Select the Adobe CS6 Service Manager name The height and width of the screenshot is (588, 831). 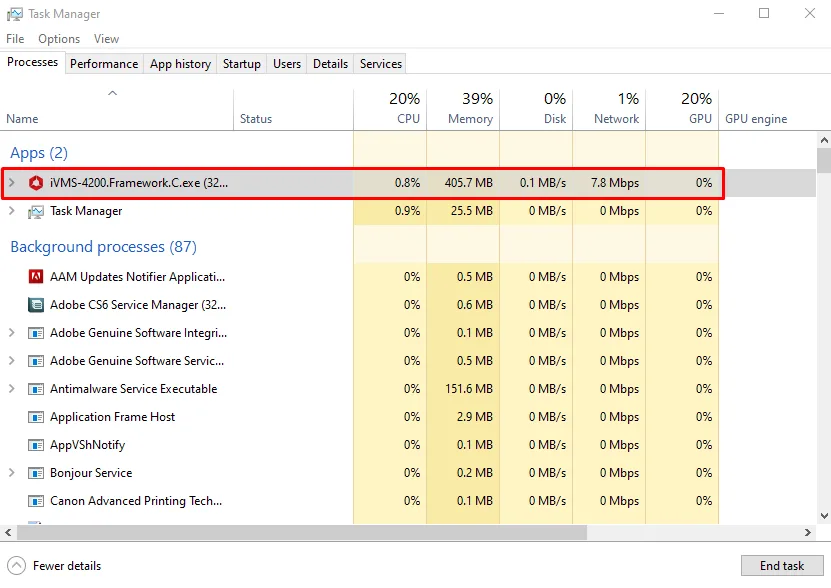(x=138, y=305)
